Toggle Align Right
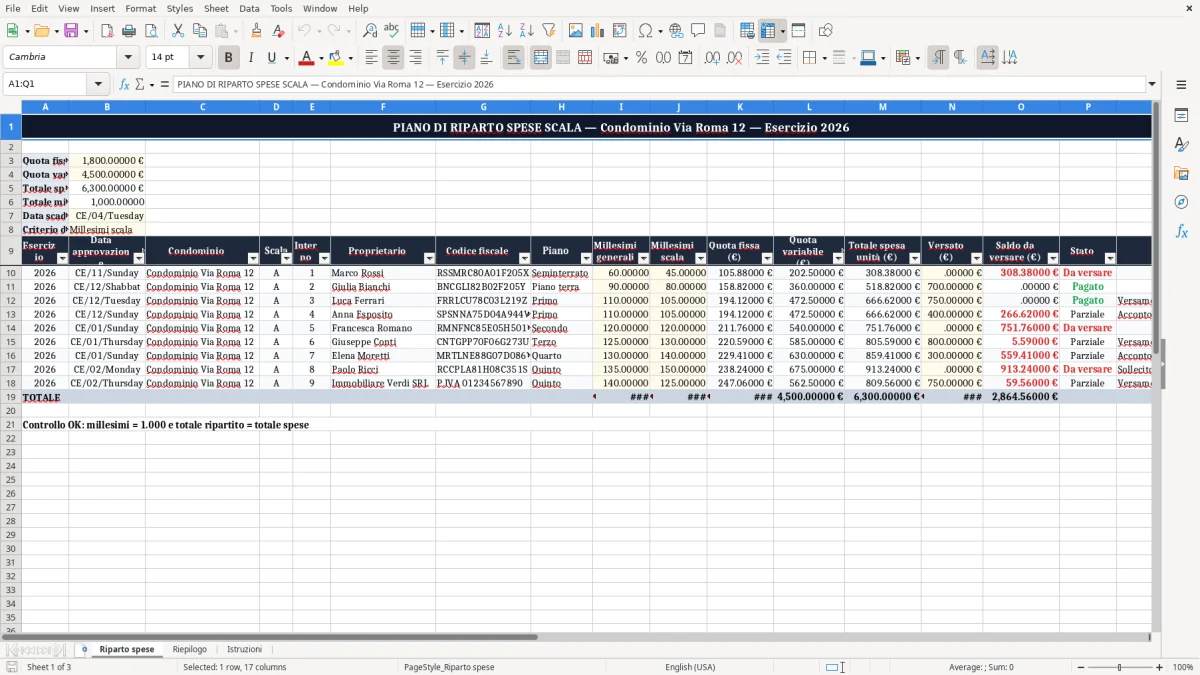Image resolution: width=1200 pixels, height=675 pixels. [415, 58]
